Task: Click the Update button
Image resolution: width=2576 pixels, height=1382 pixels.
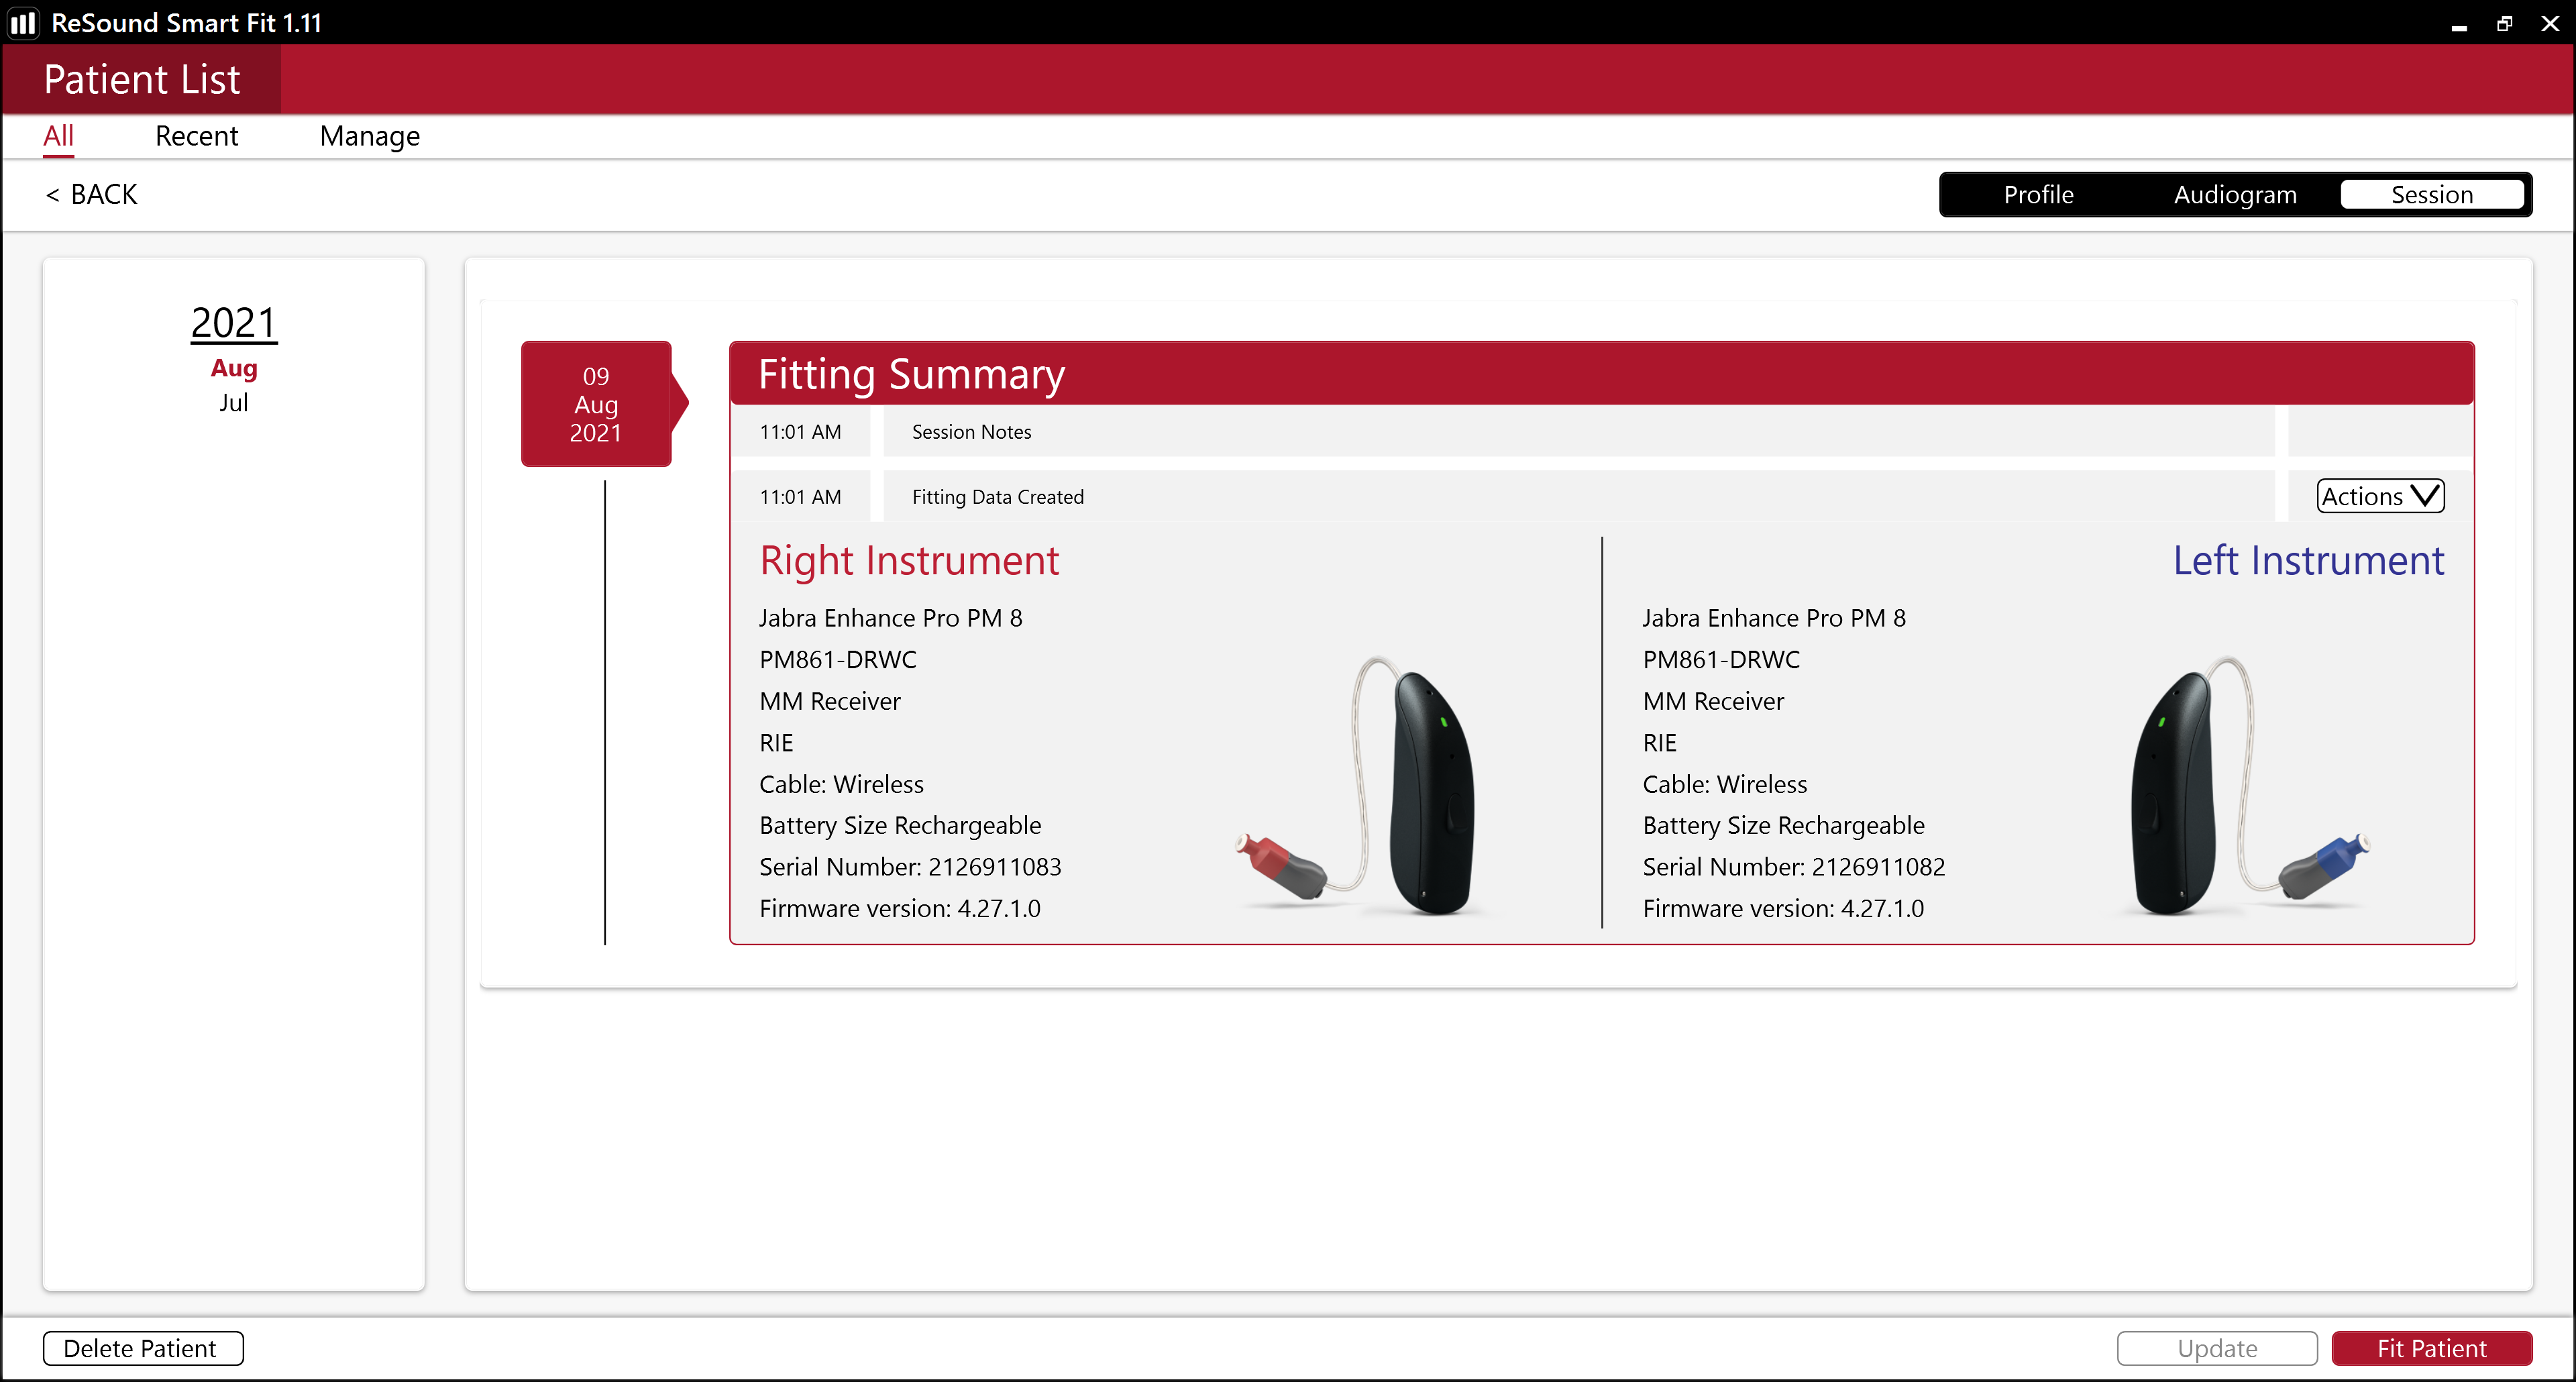Action: (2217, 1348)
